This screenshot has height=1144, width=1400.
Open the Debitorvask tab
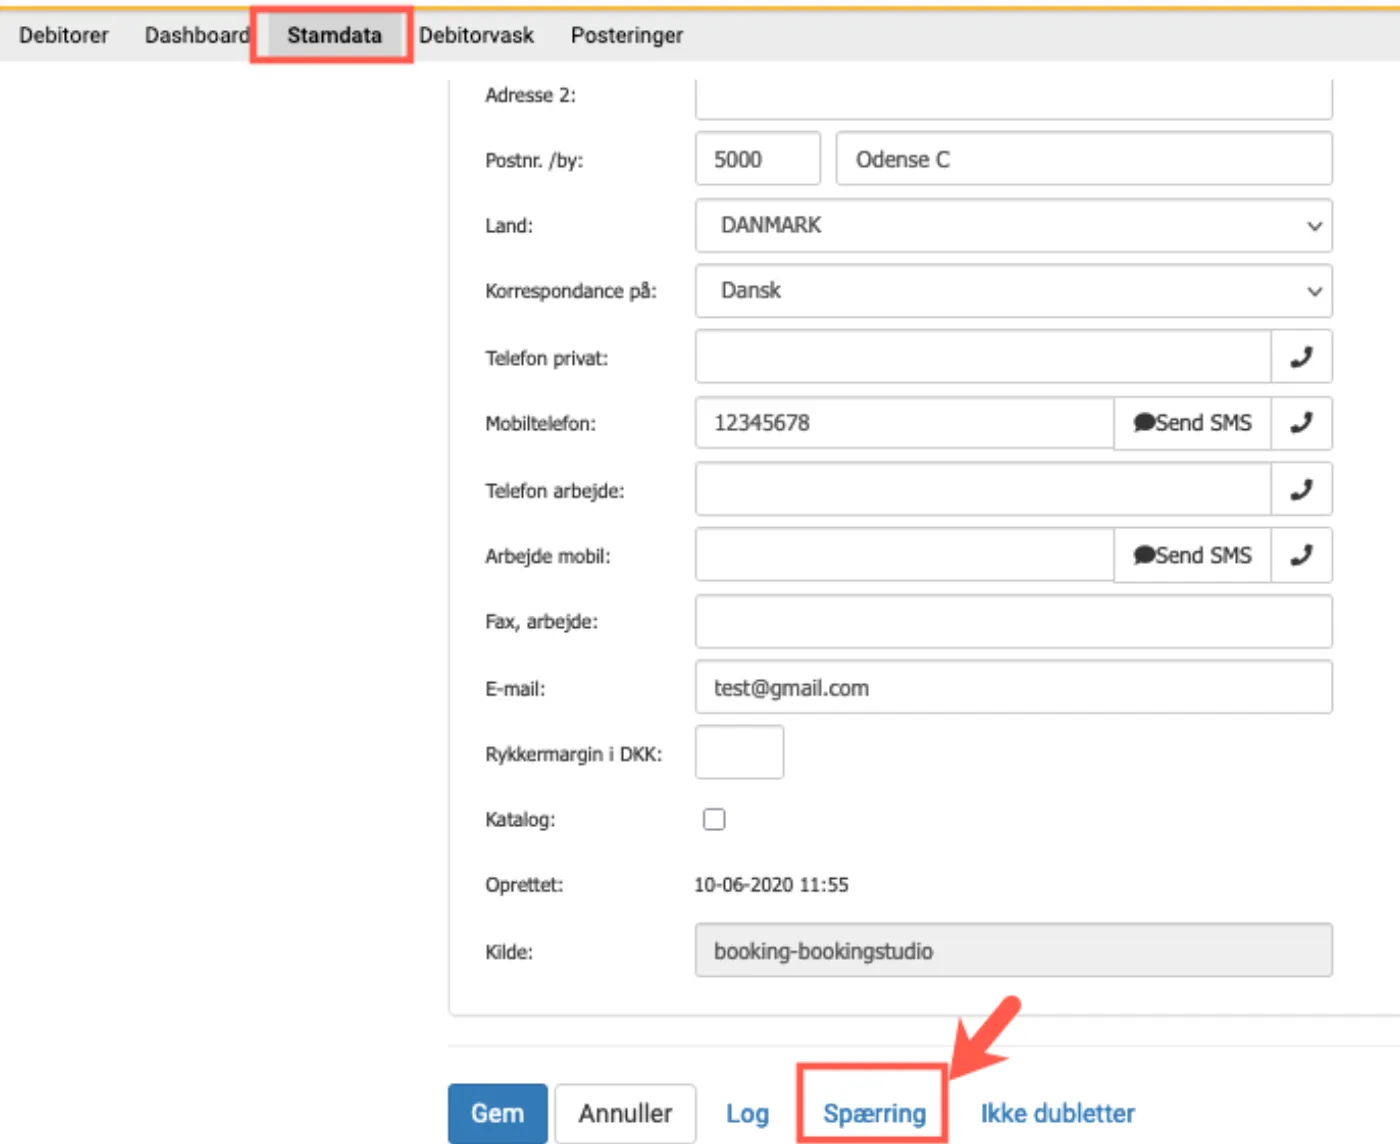coord(476,36)
